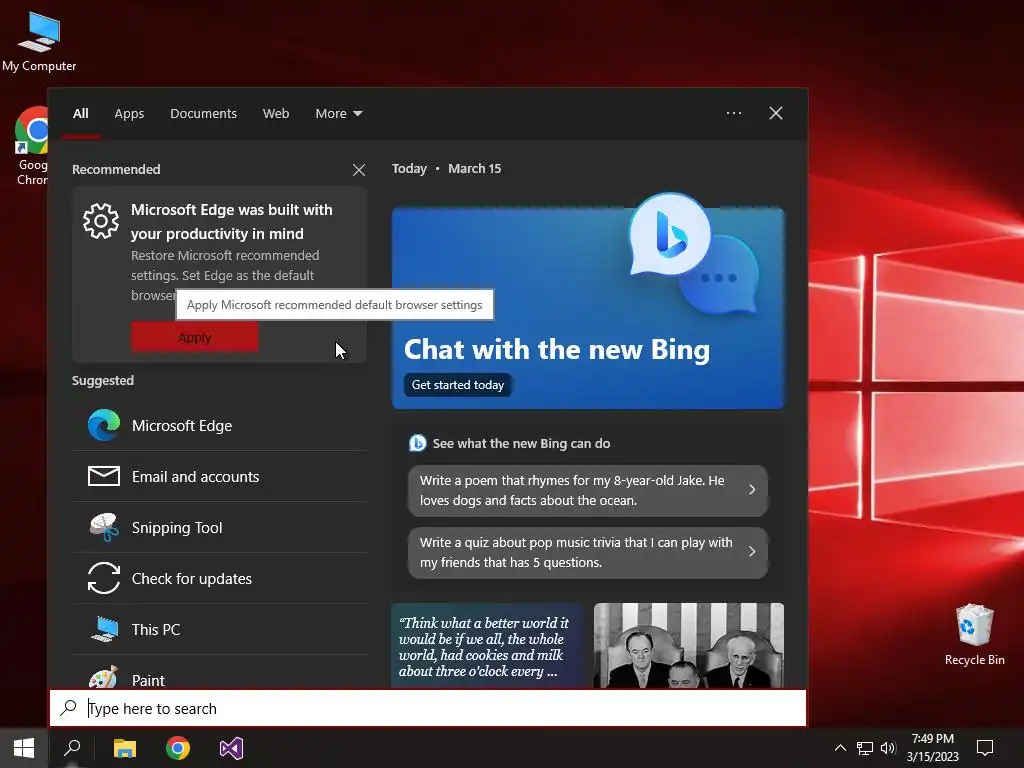Select the pop music quiz Bing prompt
The image size is (1024, 768).
(588, 552)
